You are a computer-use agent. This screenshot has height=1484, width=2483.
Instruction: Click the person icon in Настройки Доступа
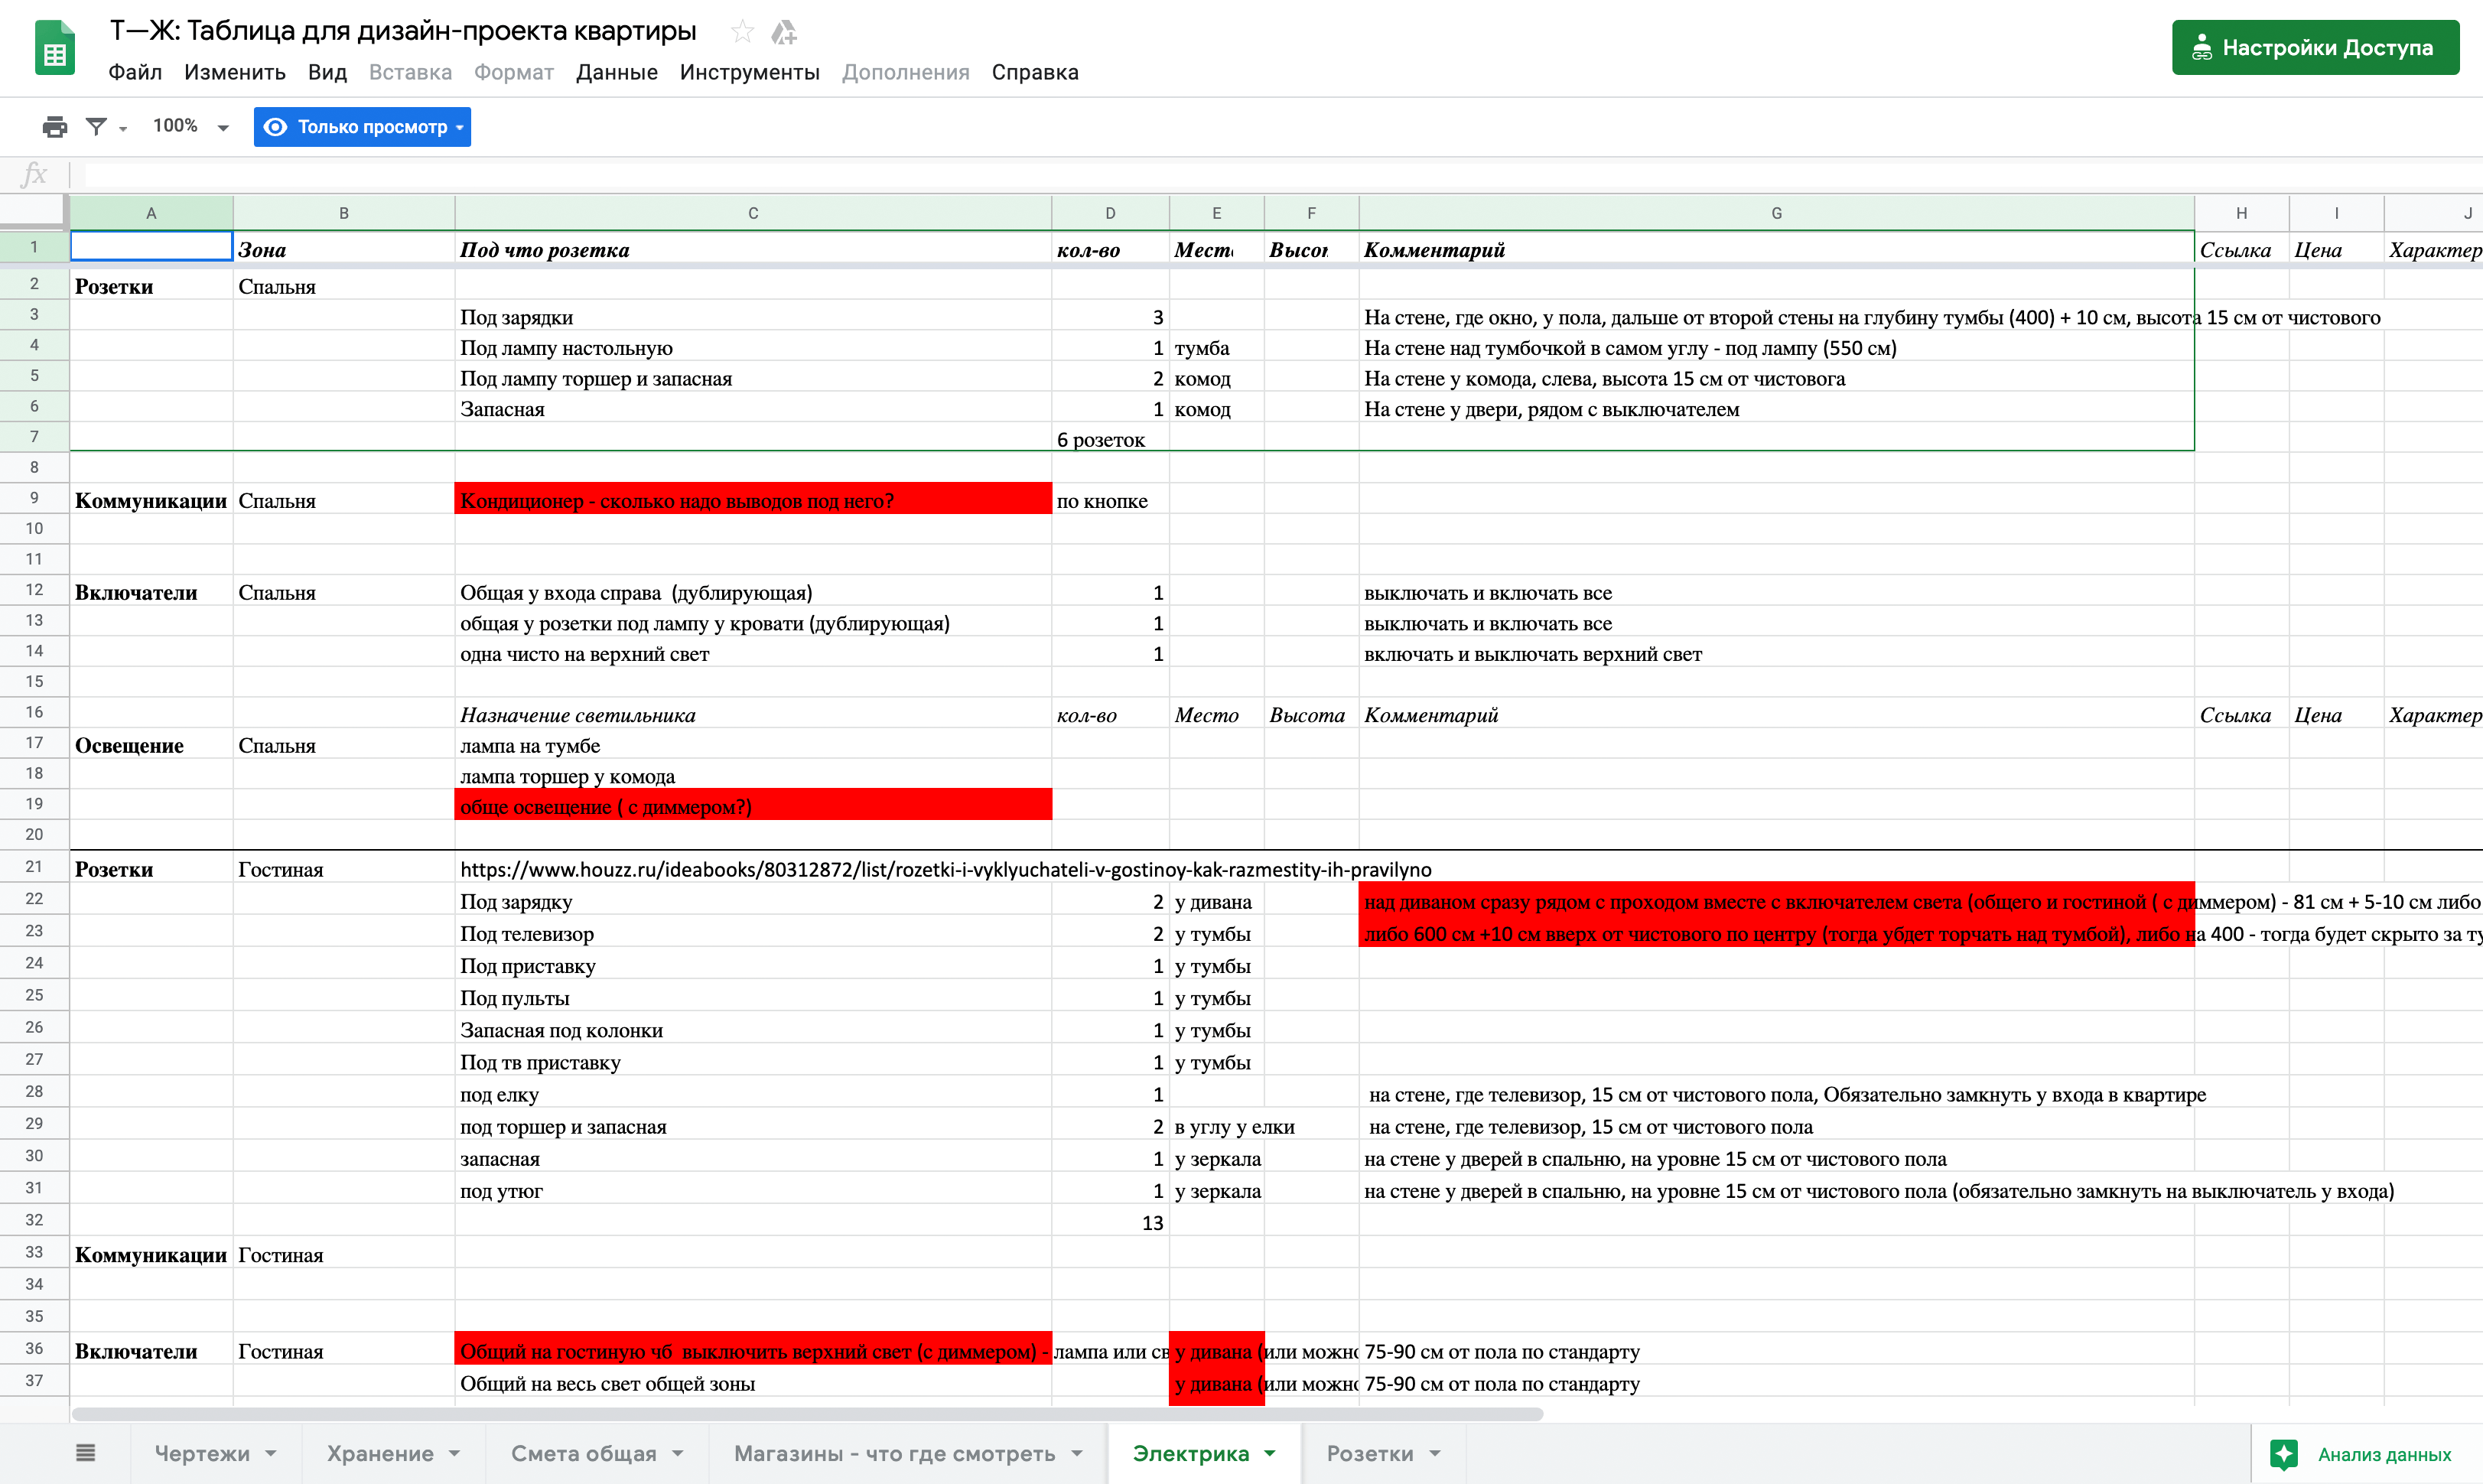point(2201,47)
